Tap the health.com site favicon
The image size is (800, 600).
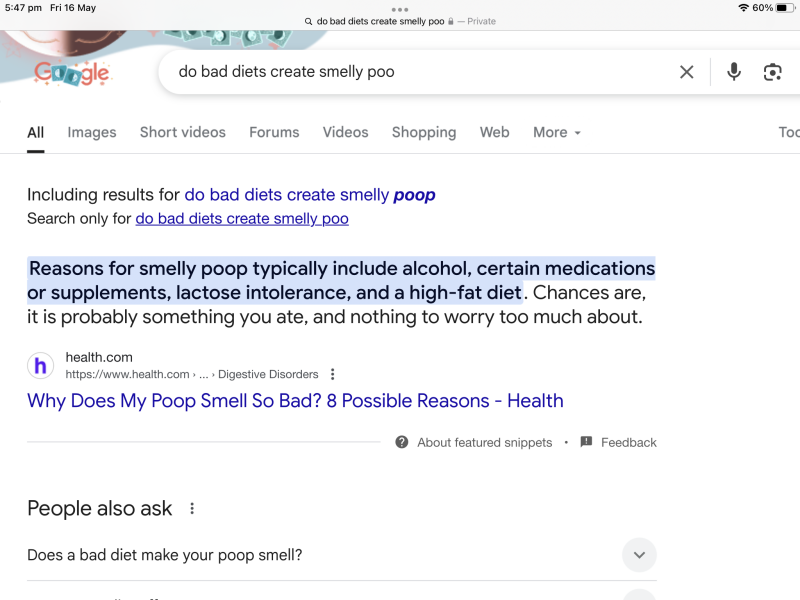40,366
